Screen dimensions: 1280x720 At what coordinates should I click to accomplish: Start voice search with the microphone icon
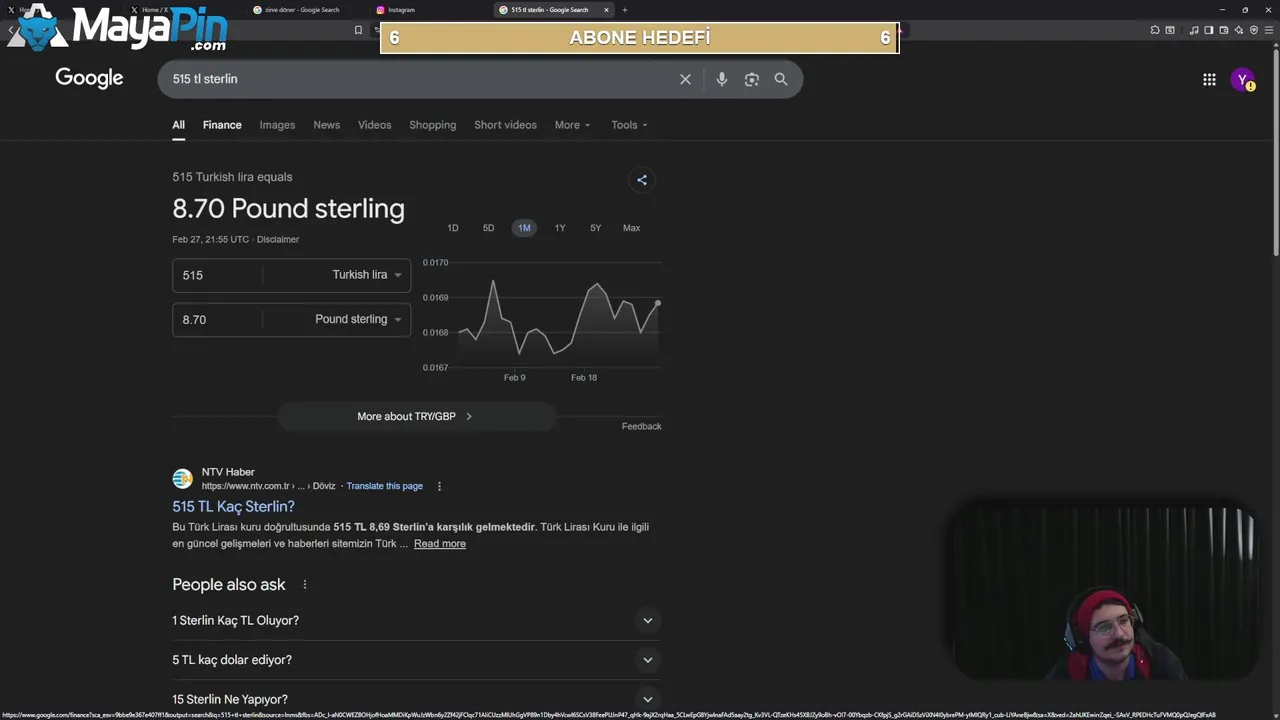[721, 79]
